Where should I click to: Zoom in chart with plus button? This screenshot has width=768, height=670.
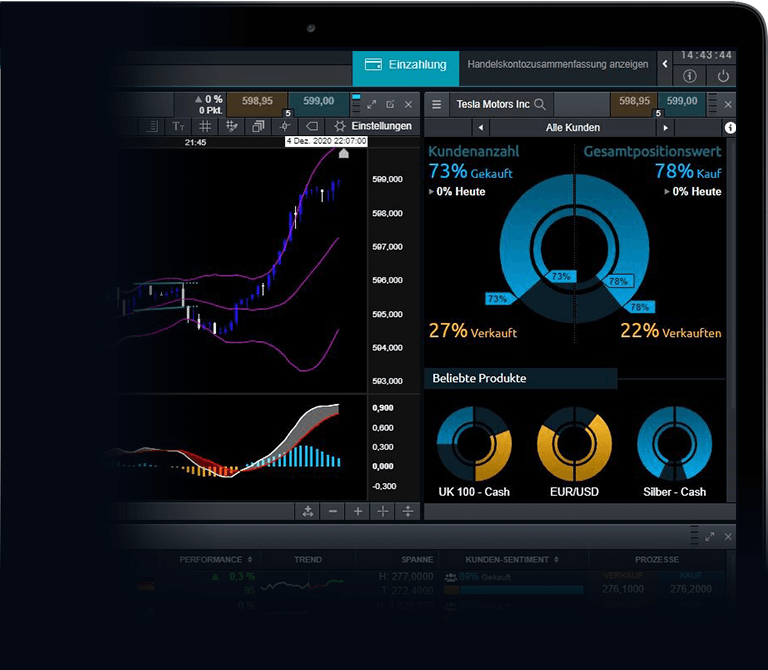click(x=358, y=511)
